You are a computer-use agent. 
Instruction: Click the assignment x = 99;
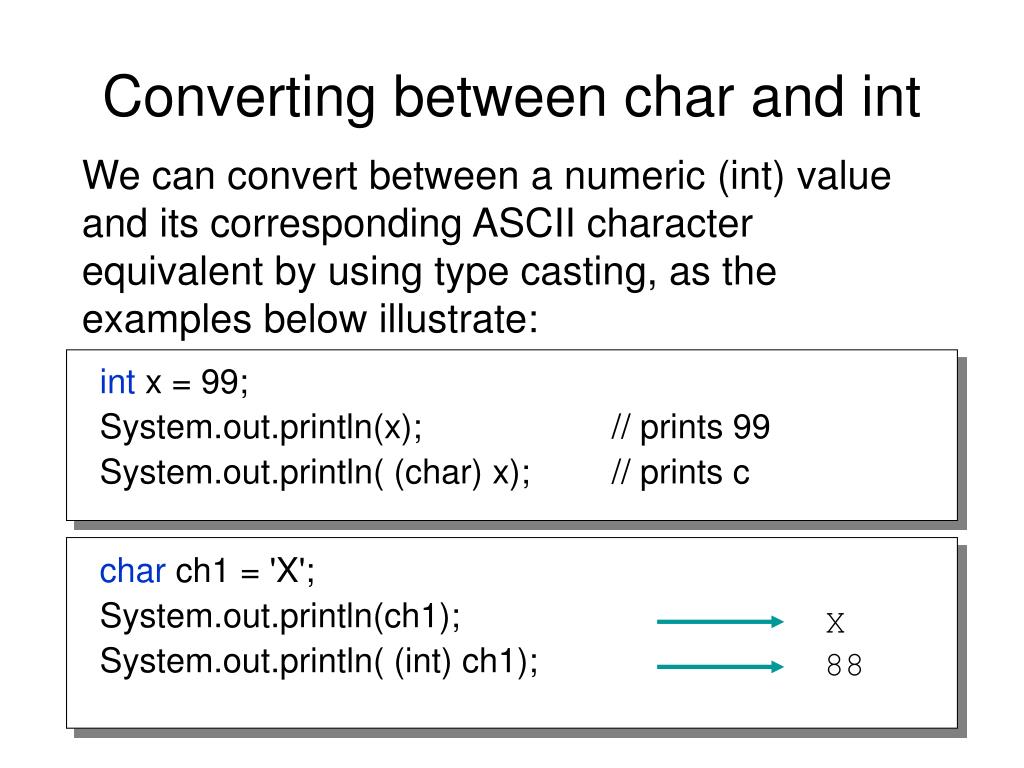tap(197, 382)
